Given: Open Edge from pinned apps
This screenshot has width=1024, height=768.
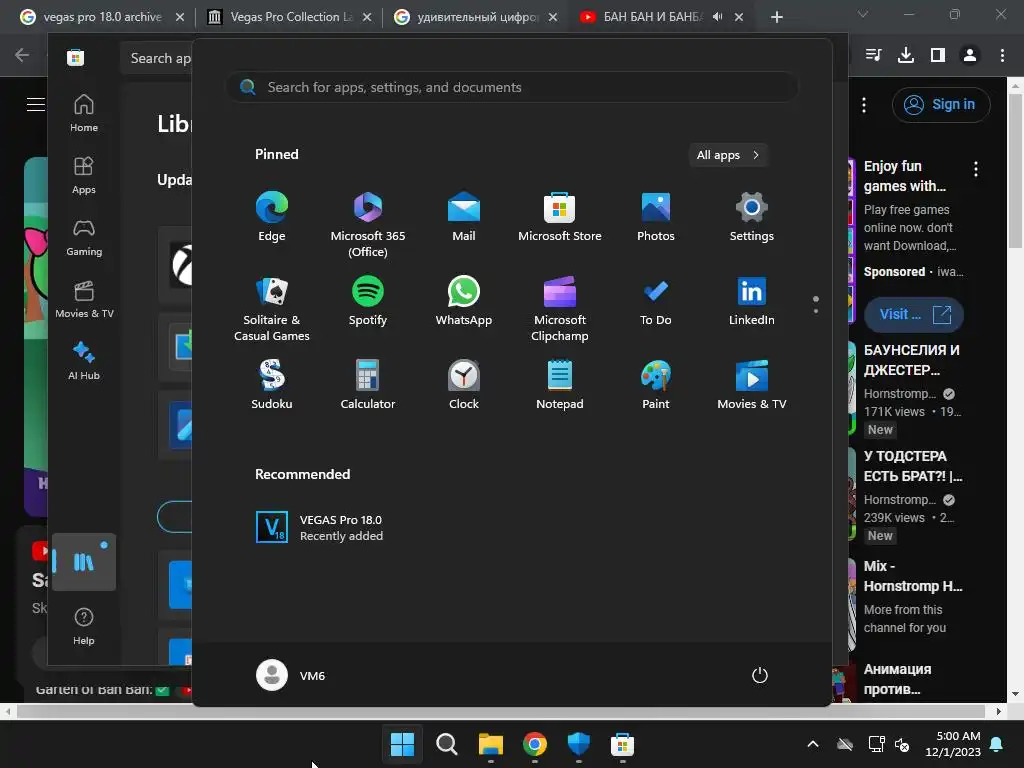Looking at the screenshot, I should tap(272, 217).
